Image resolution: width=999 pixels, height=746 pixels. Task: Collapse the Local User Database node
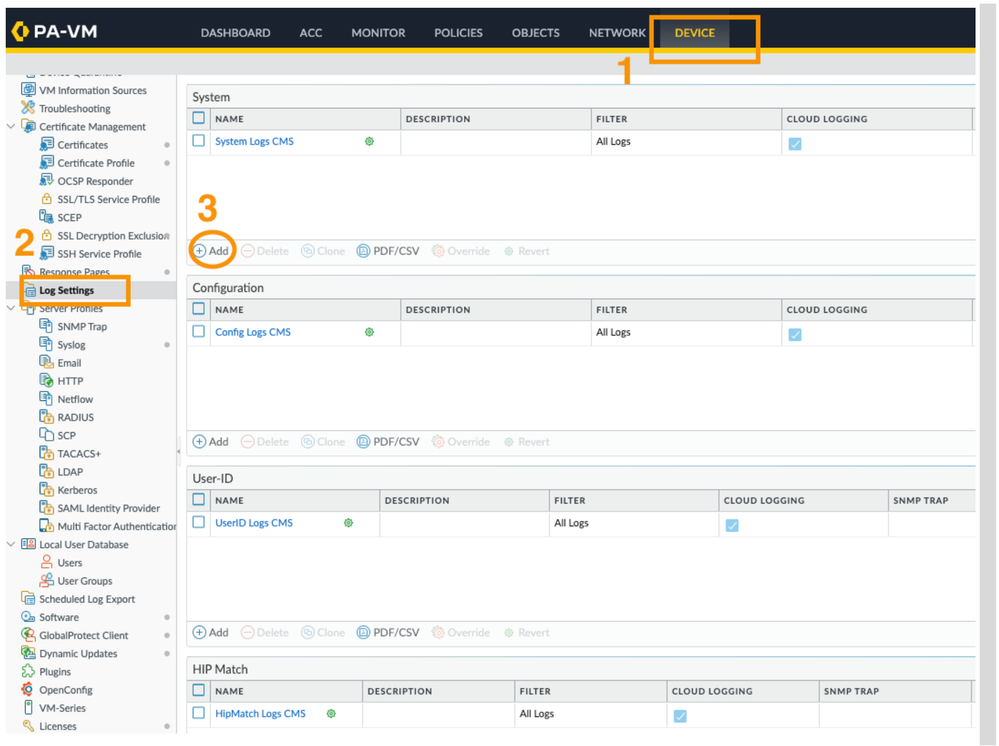point(11,545)
